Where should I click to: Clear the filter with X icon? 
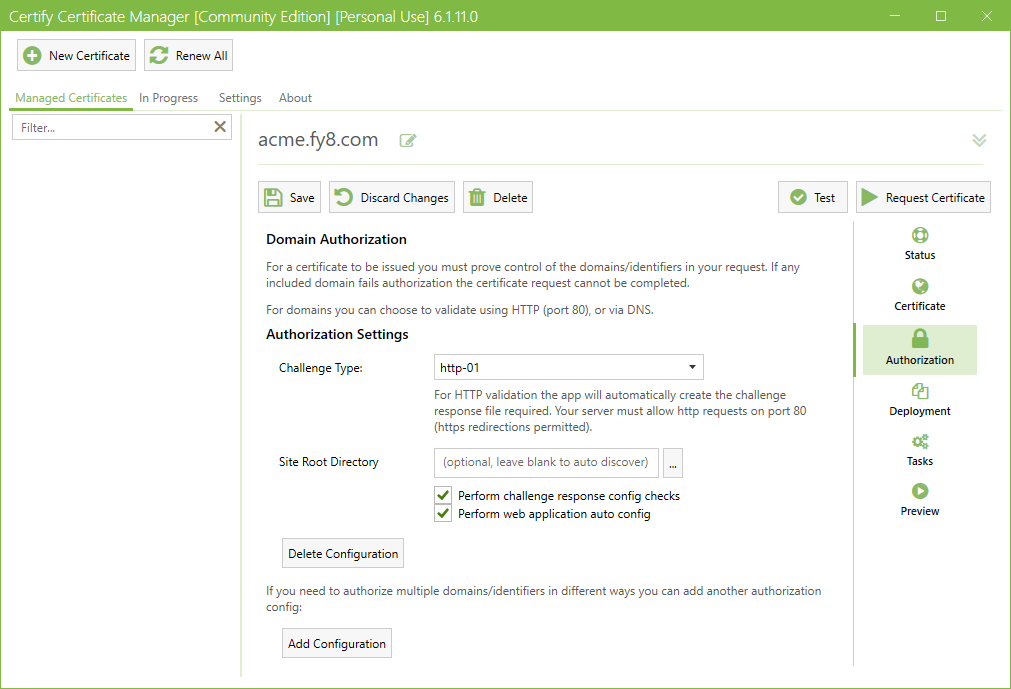[220, 127]
